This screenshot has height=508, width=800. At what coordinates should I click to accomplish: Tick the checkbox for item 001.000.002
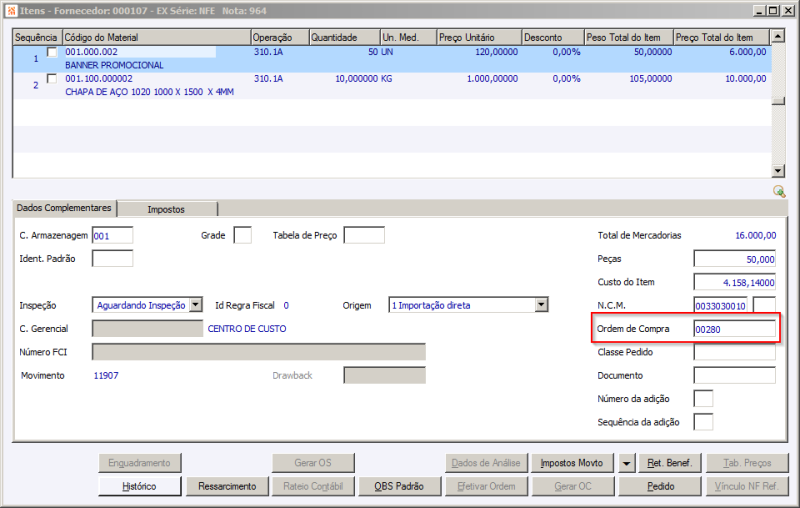[x=52, y=52]
